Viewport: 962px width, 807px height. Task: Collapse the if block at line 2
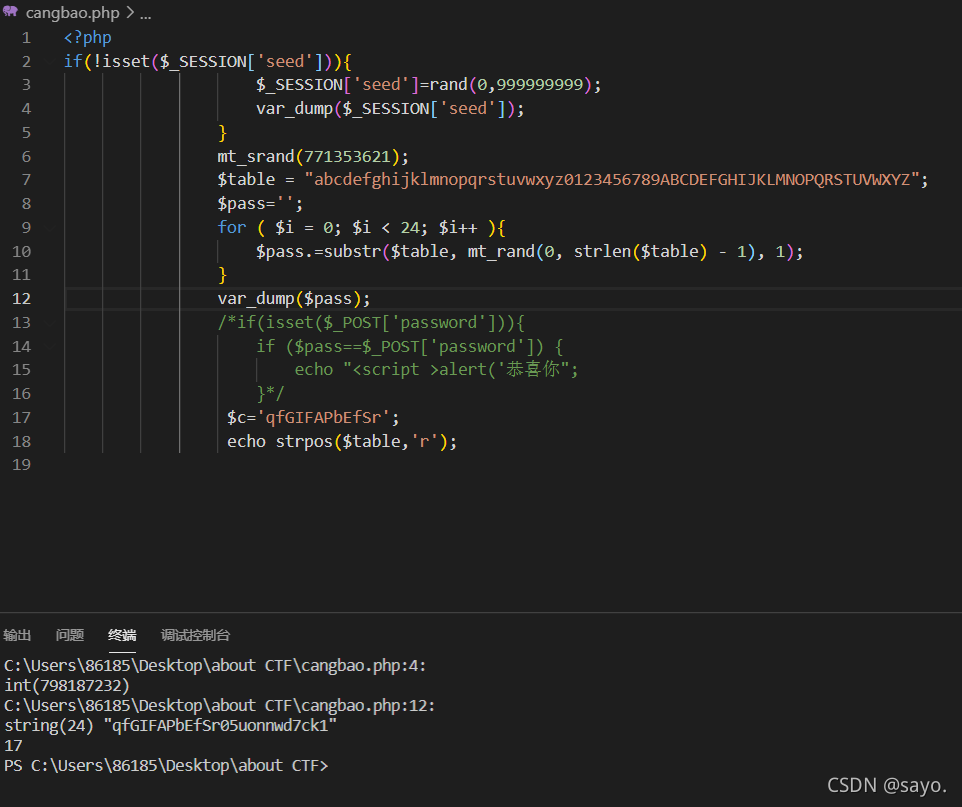coord(50,61)
